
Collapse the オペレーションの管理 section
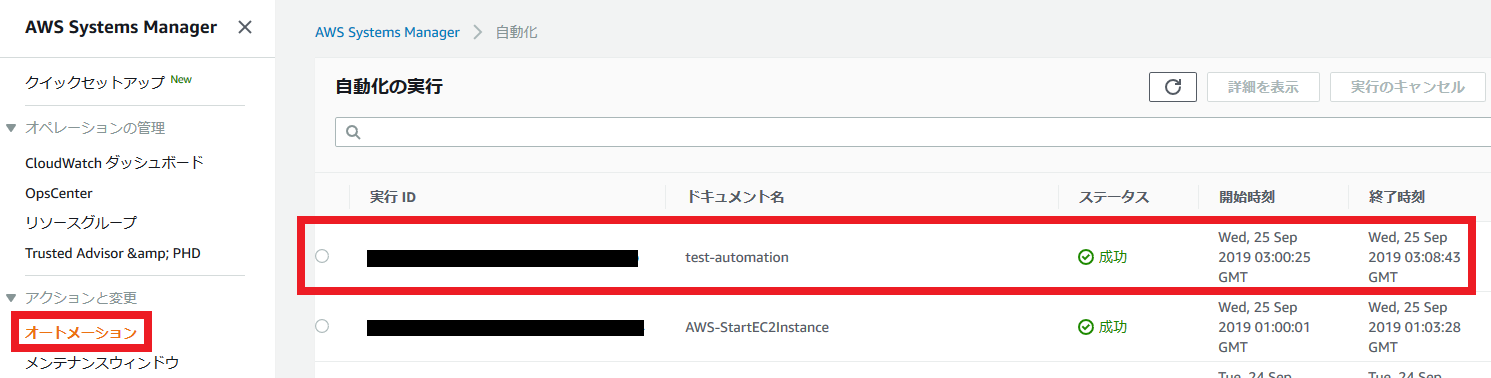click(11, 128)
